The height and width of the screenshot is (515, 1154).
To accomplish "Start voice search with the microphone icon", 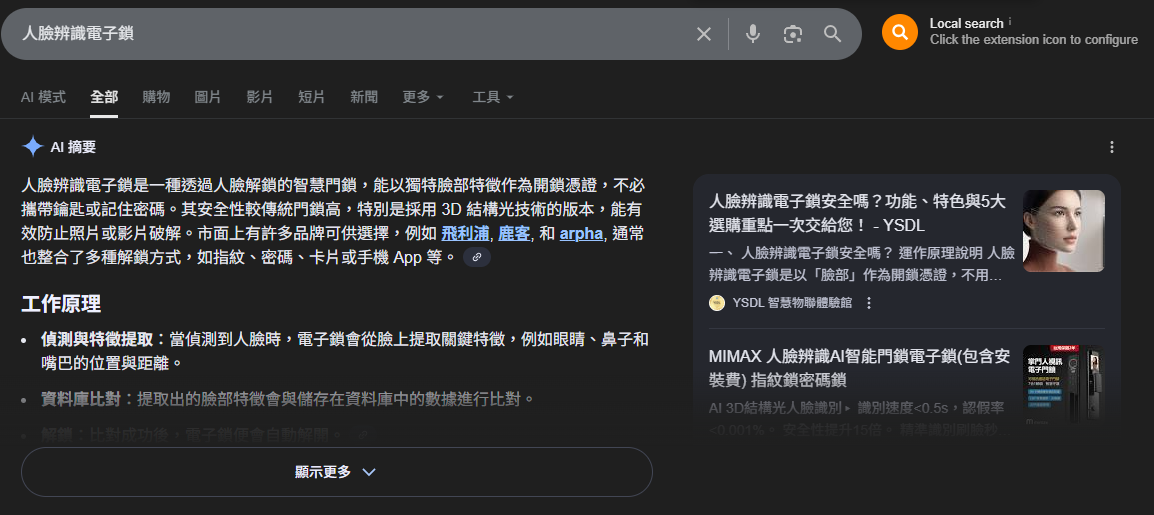I will coord(752,34).
